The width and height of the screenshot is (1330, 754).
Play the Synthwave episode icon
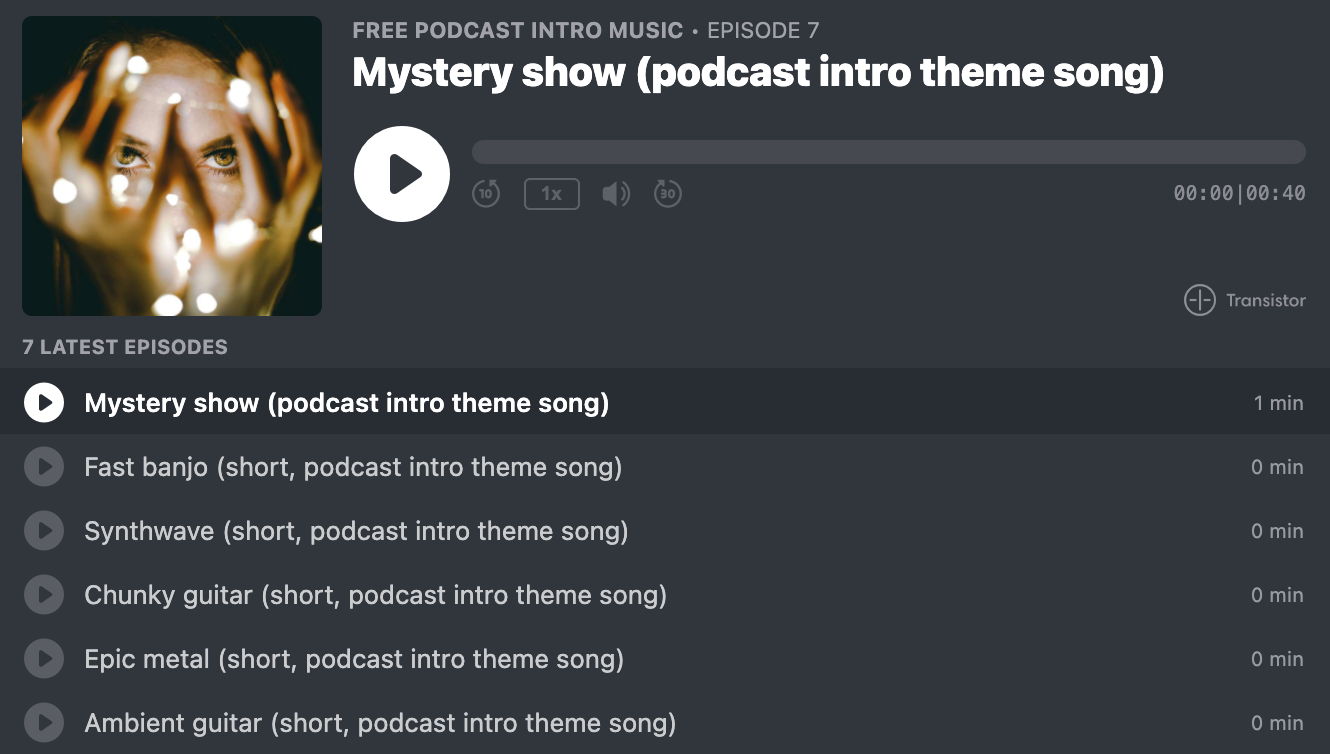44,531
